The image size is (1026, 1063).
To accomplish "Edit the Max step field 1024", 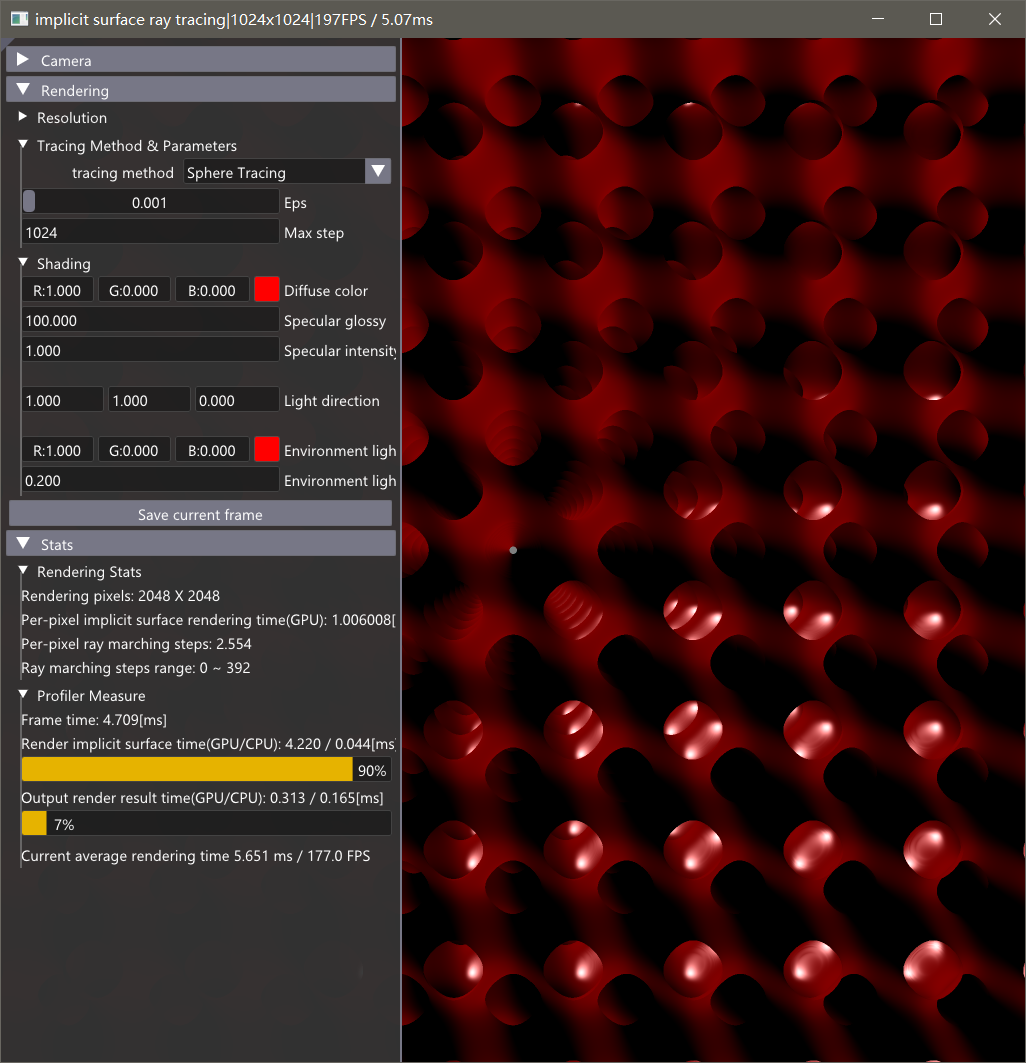I will click(x=150, y=233).
